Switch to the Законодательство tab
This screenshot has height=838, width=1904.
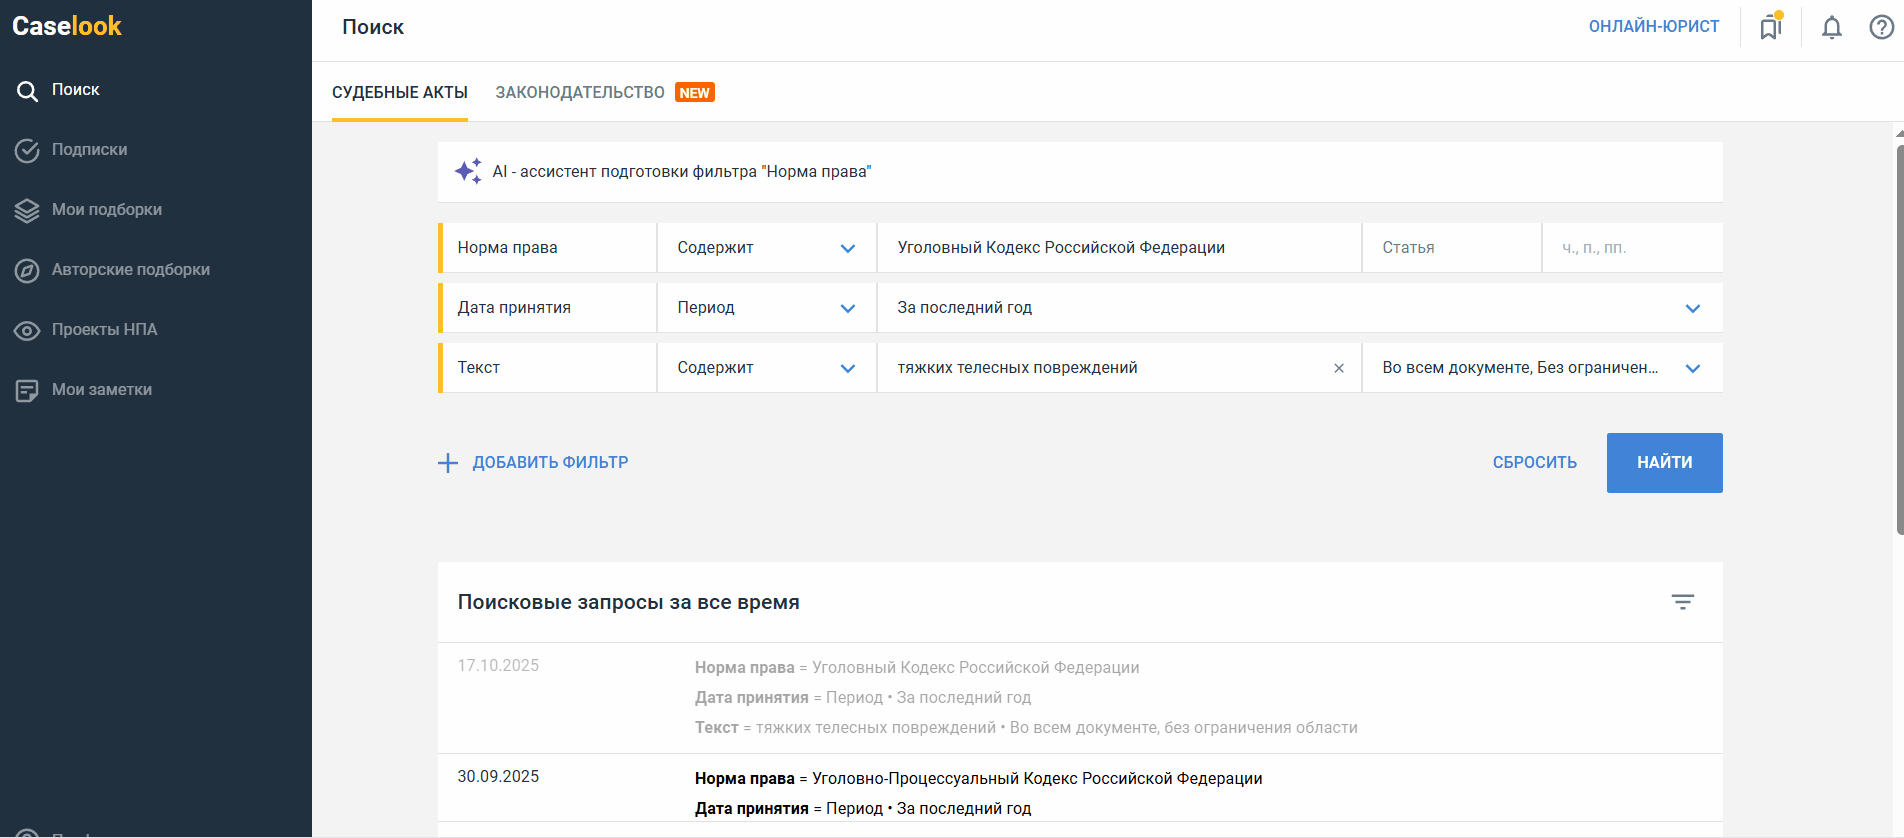(580, 93)
